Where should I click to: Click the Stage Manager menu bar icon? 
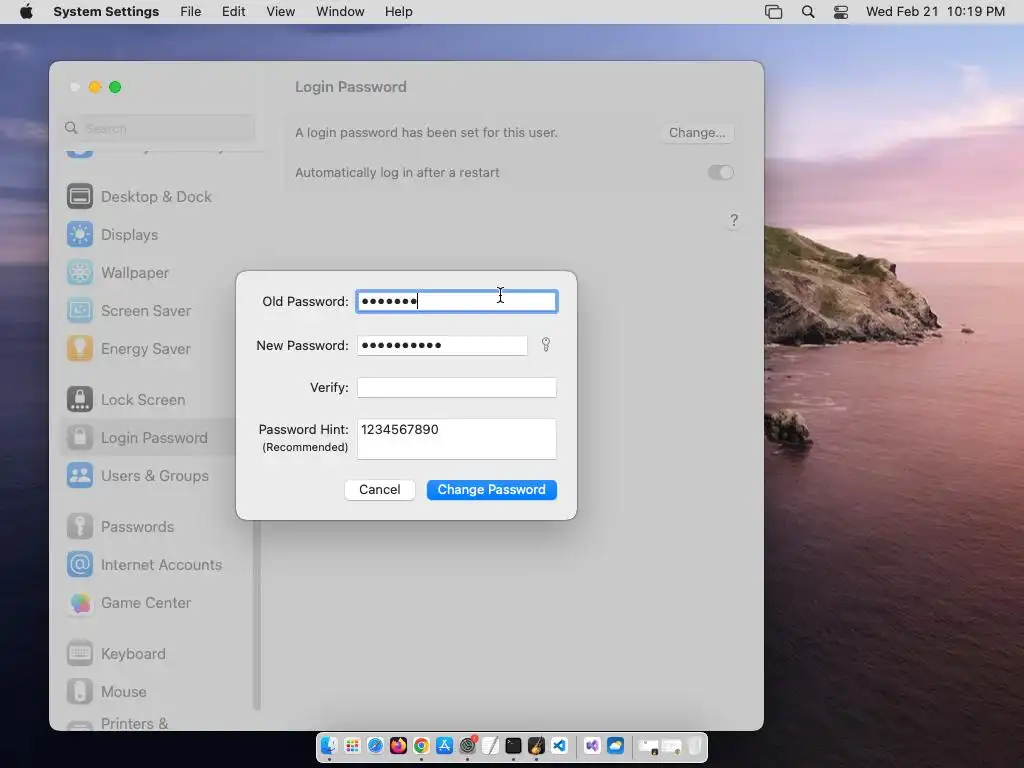[x=773, y=12]
